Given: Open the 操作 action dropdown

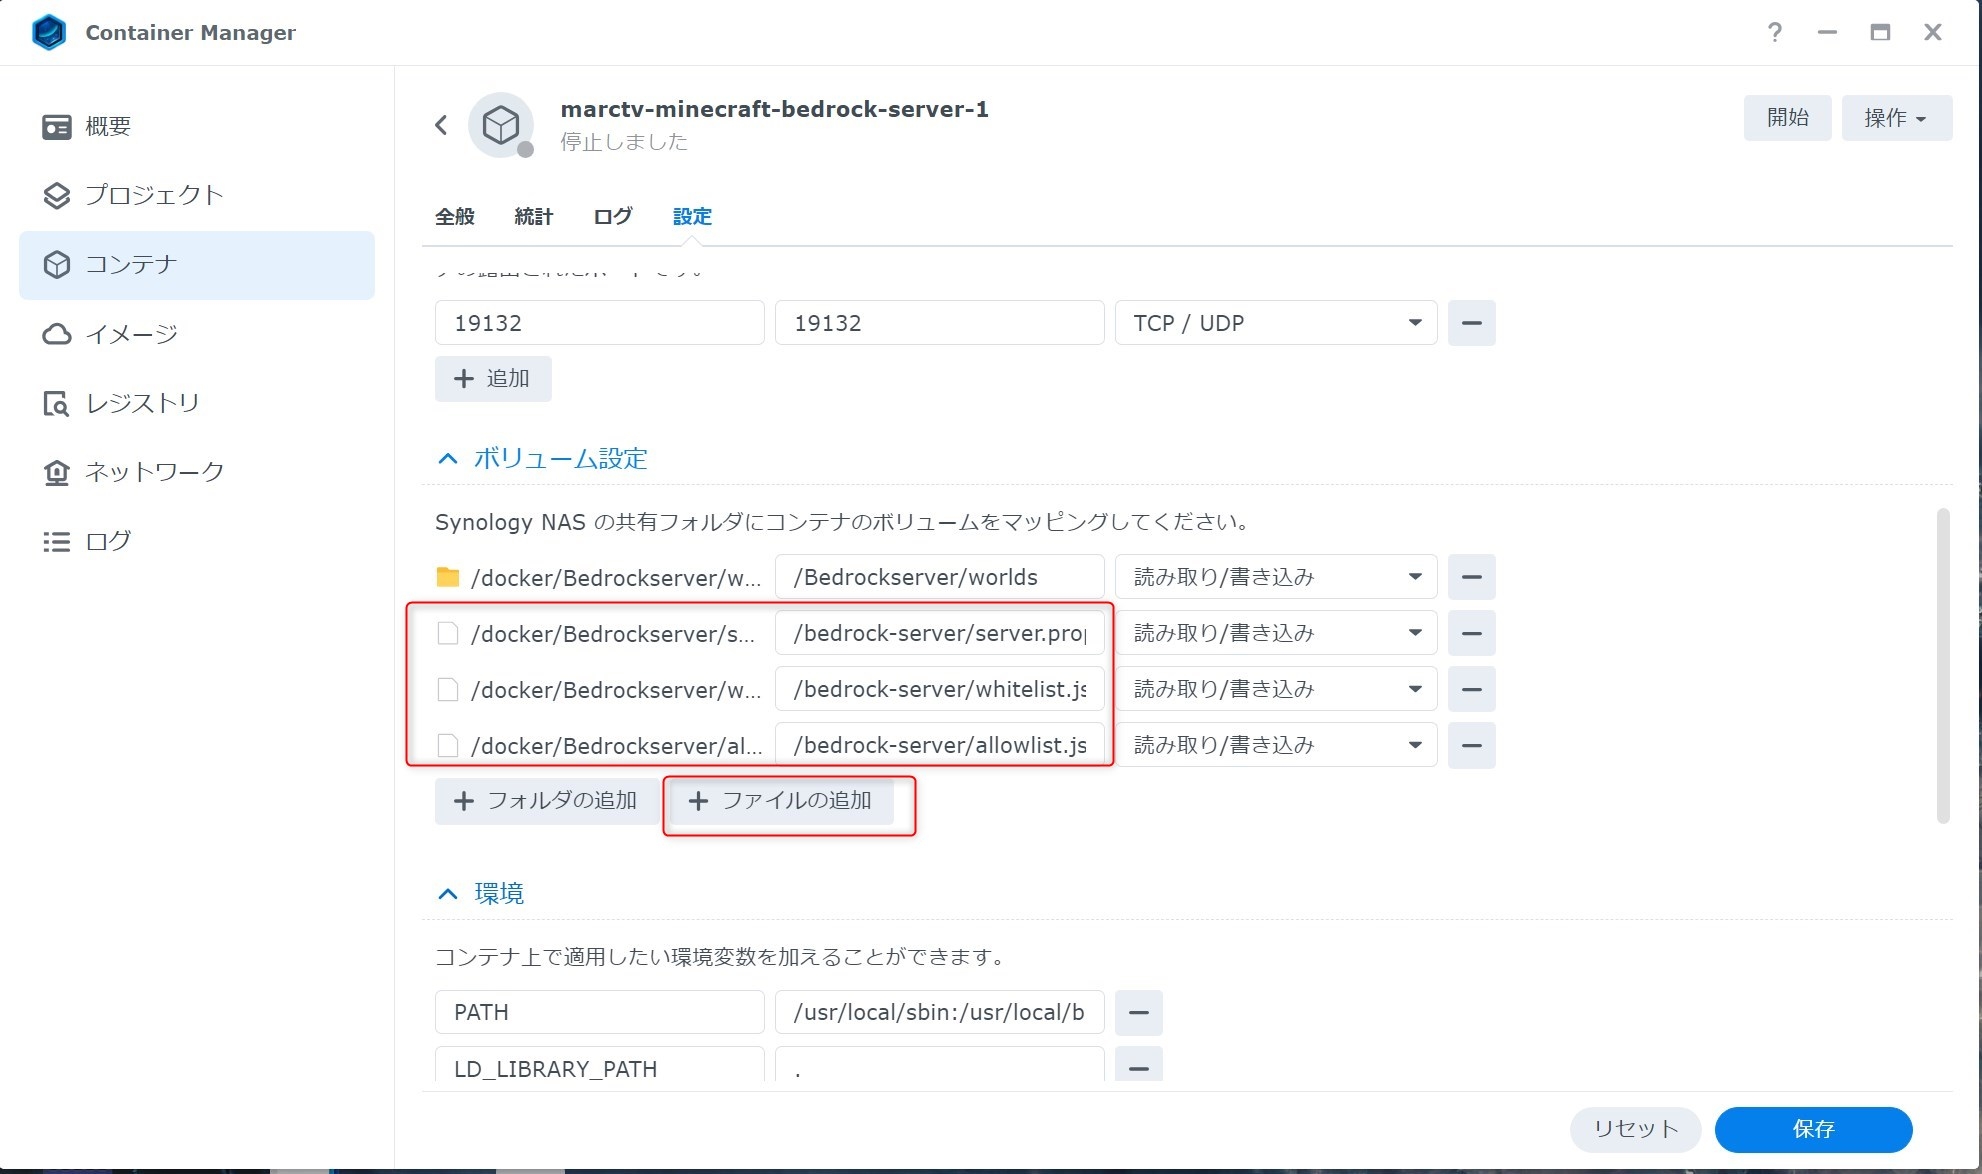Looking at the screenshot, I should coord(1896,118).
